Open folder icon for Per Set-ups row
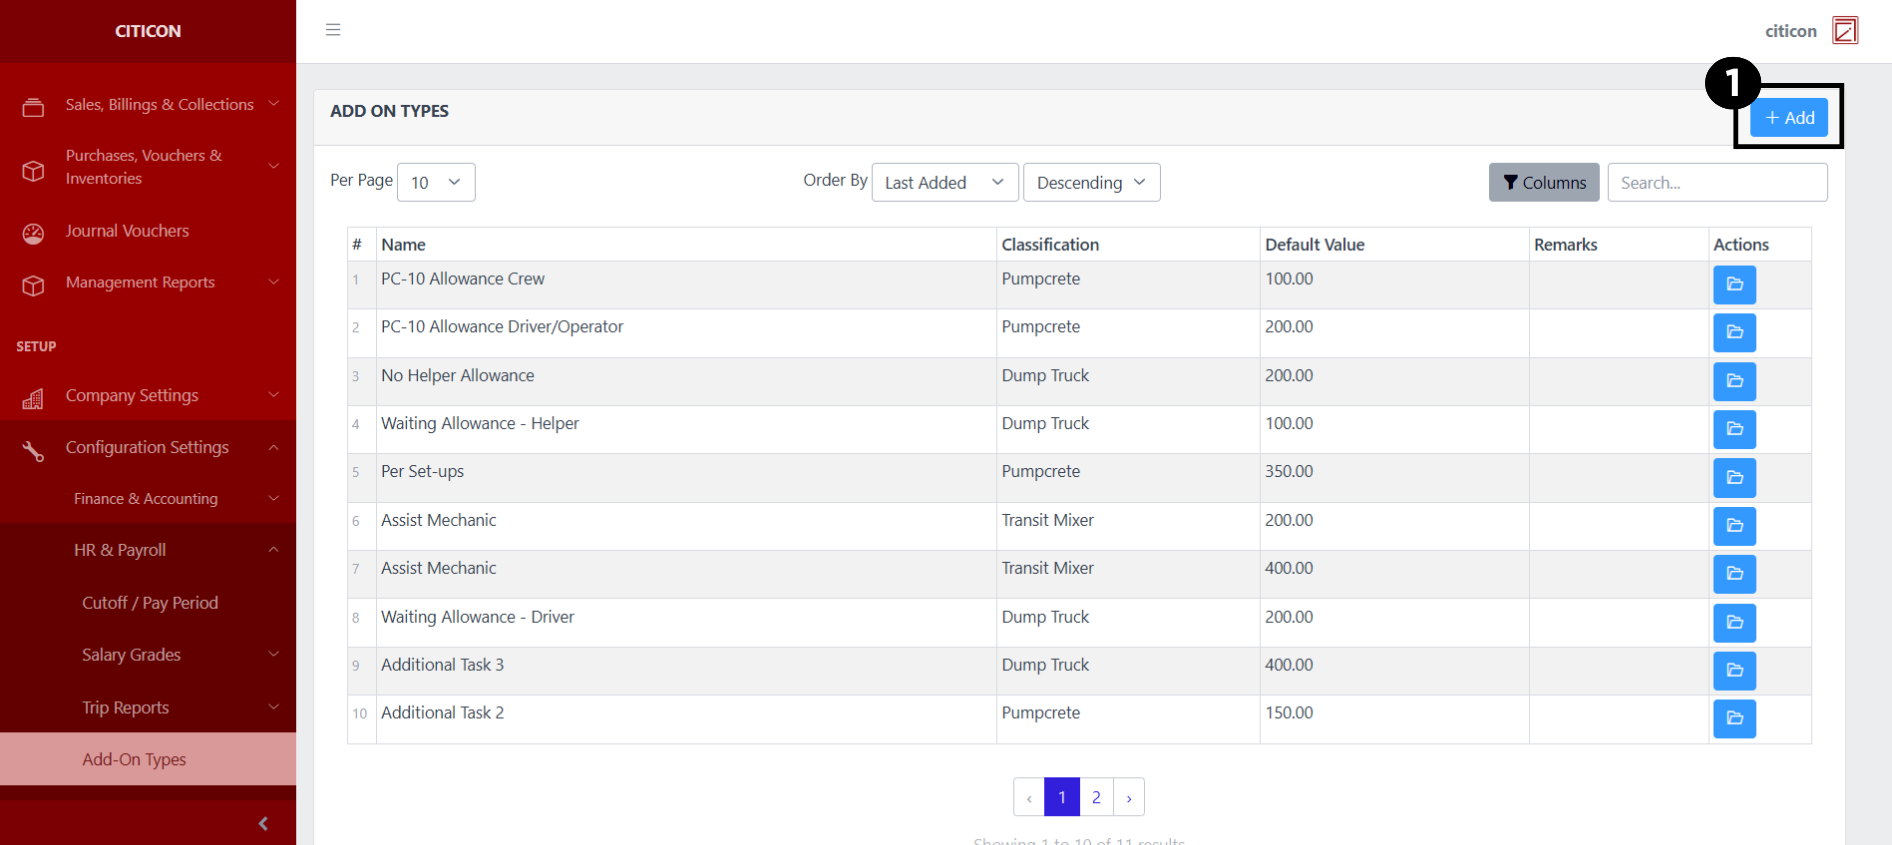Image resolution: width=1892 pixels, height=845 pixels. [x=1734, y=478]
